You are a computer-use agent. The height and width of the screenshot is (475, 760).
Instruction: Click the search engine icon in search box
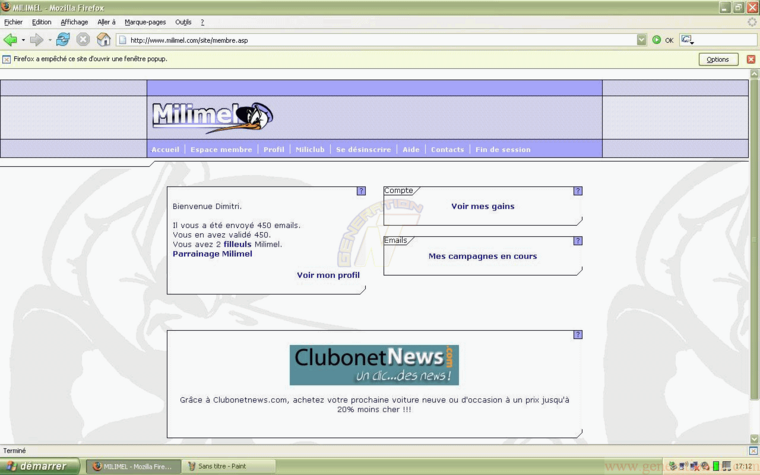pyautogui.click(x=687, y=40)
